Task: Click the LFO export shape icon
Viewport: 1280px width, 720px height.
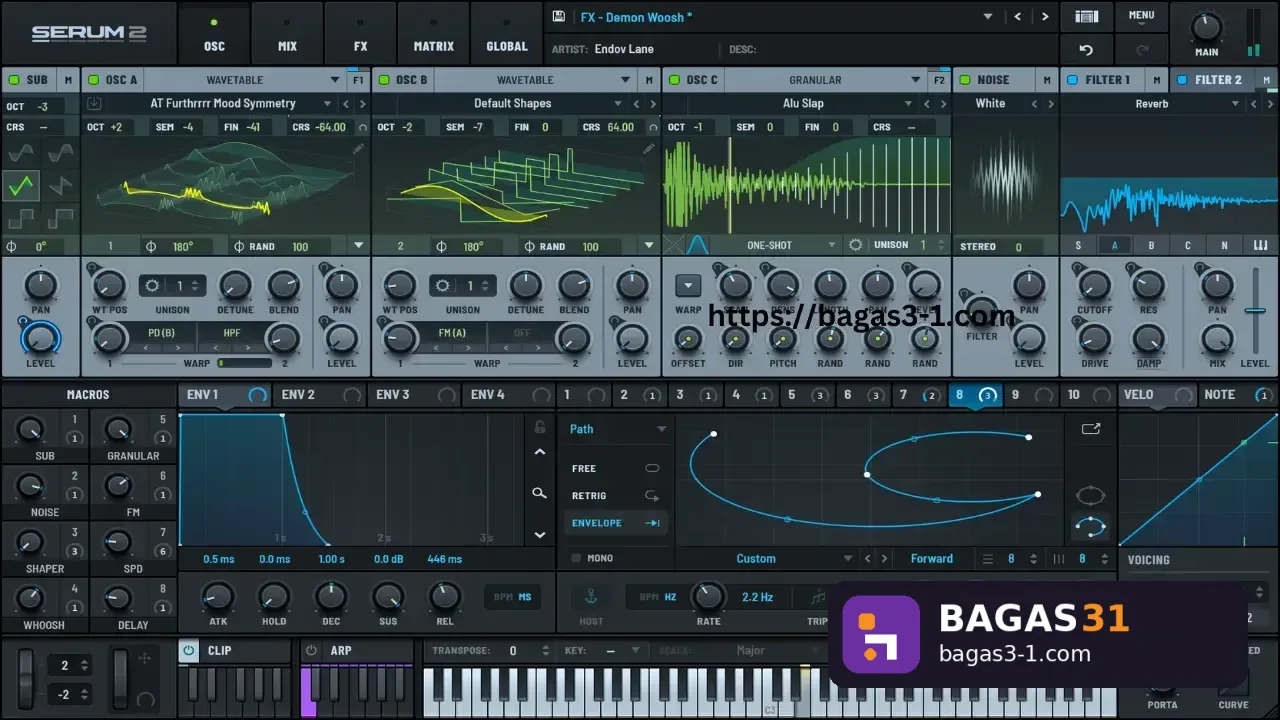Action: pyautogui.click(x=1091, y=429)
